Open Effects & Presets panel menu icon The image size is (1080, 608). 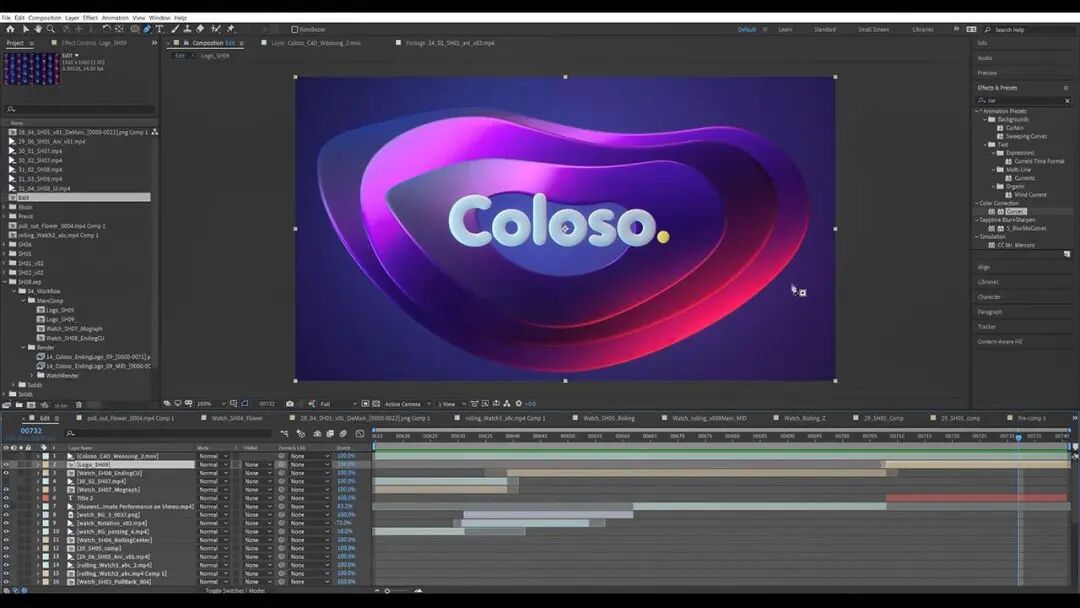[1066, 87]
